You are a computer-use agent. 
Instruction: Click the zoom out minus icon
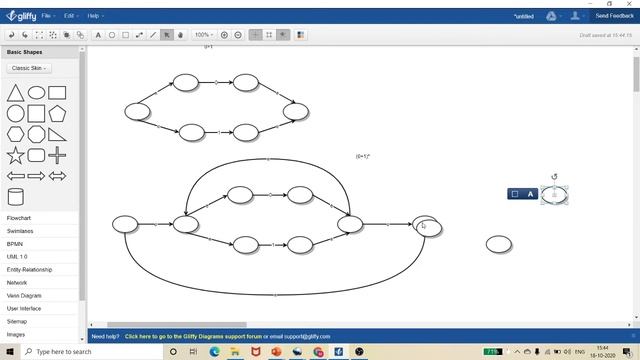(x=238, y=35)
